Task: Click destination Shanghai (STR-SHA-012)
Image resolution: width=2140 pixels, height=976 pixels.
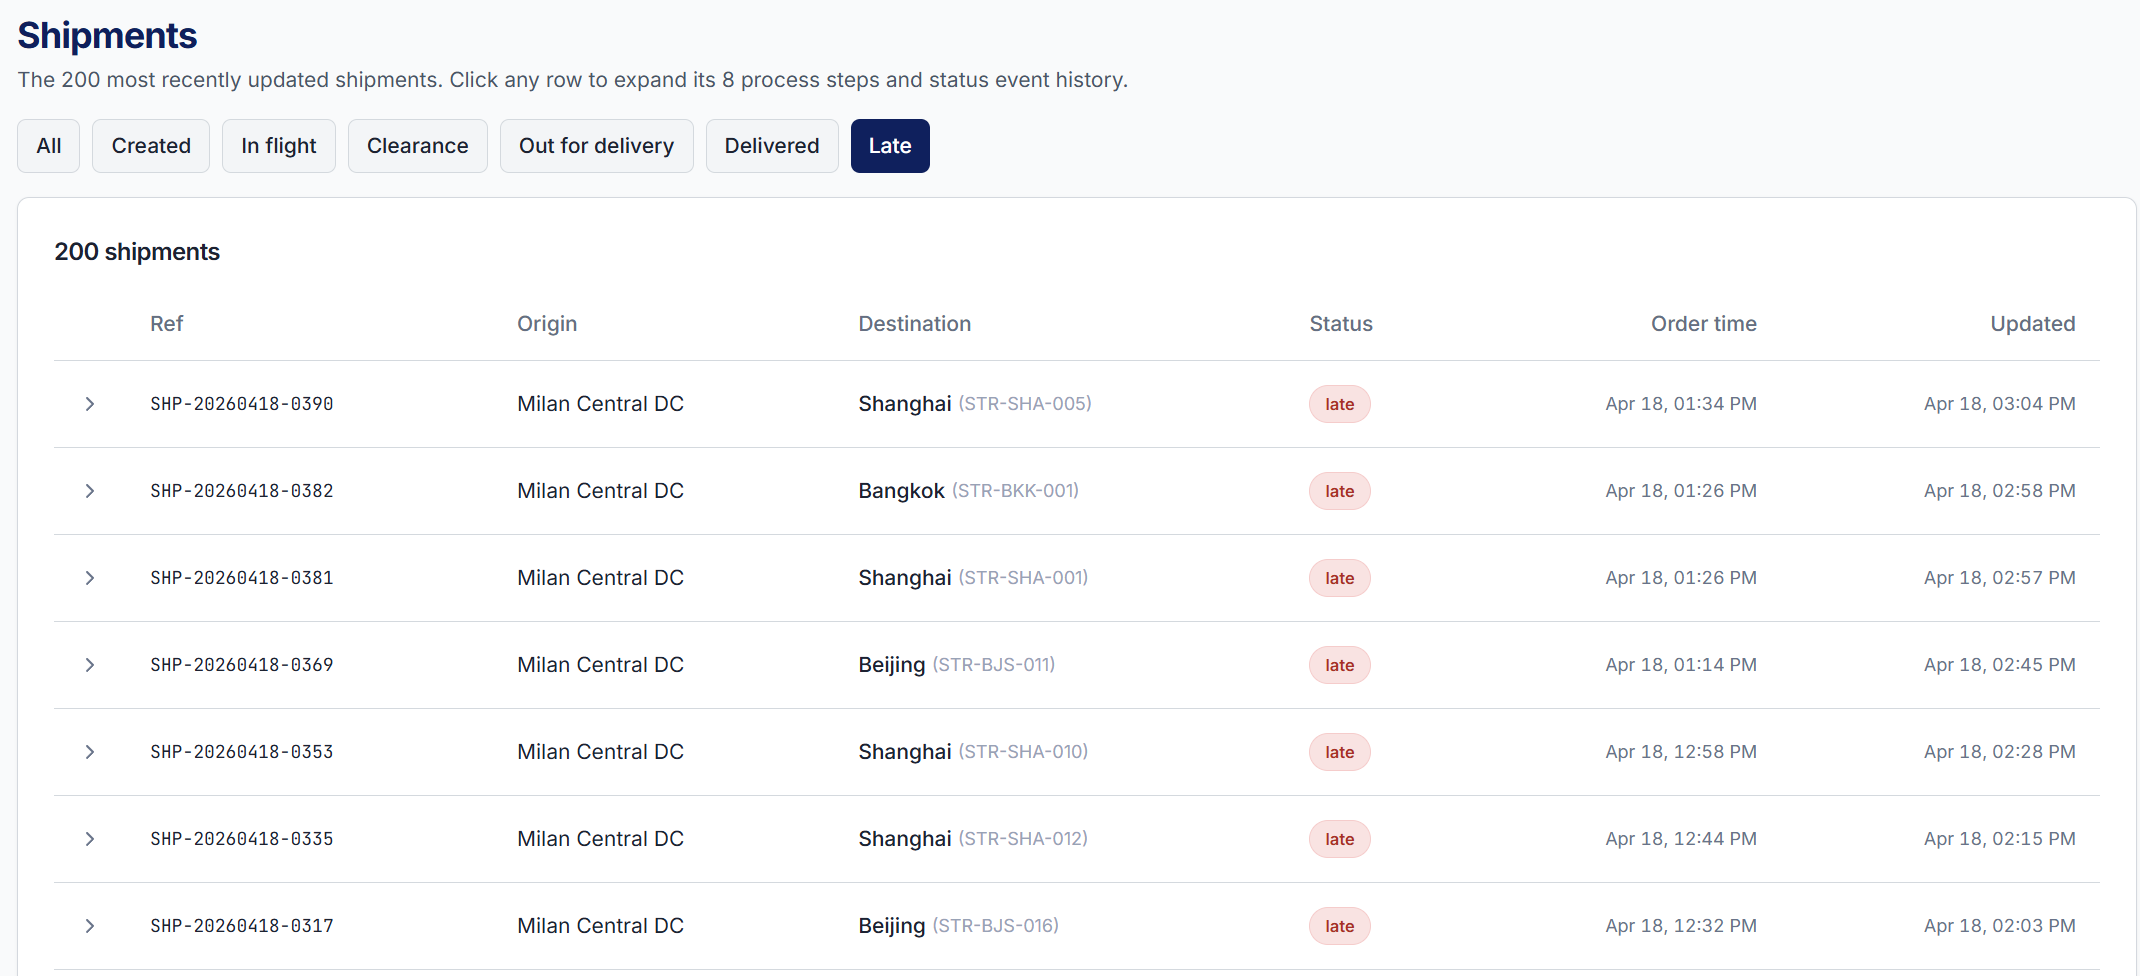Action: coord(973,839)
